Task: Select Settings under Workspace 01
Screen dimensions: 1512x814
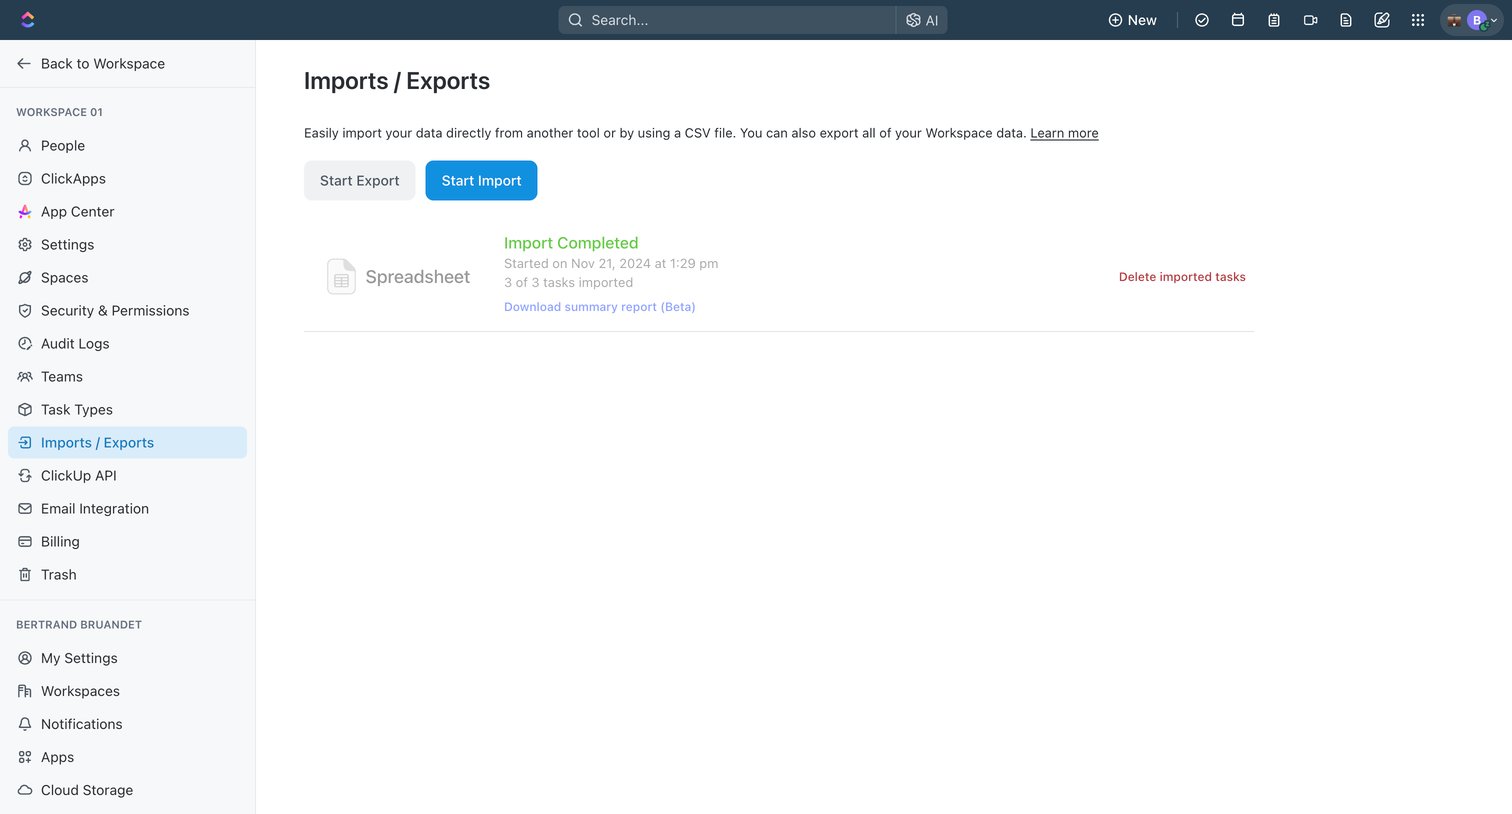Action: pos(127,245)
